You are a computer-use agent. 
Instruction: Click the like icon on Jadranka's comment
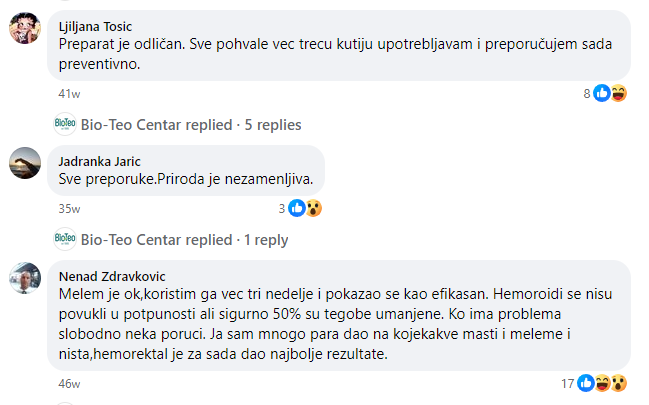(297, 208)
